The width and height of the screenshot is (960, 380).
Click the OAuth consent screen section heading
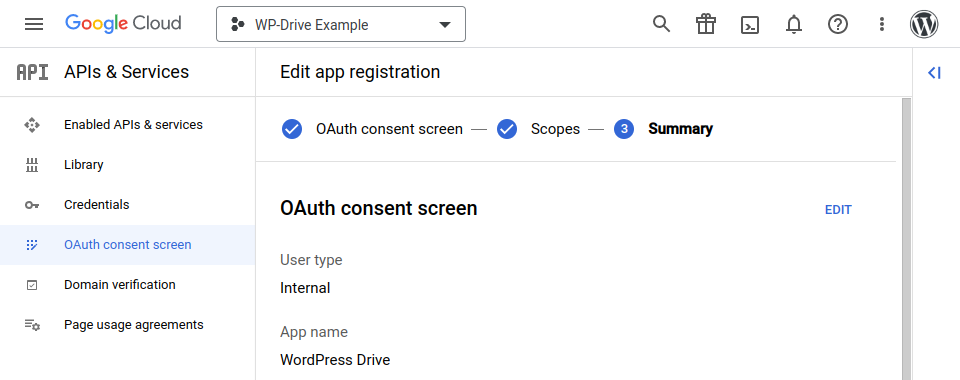tap(379, 209)
